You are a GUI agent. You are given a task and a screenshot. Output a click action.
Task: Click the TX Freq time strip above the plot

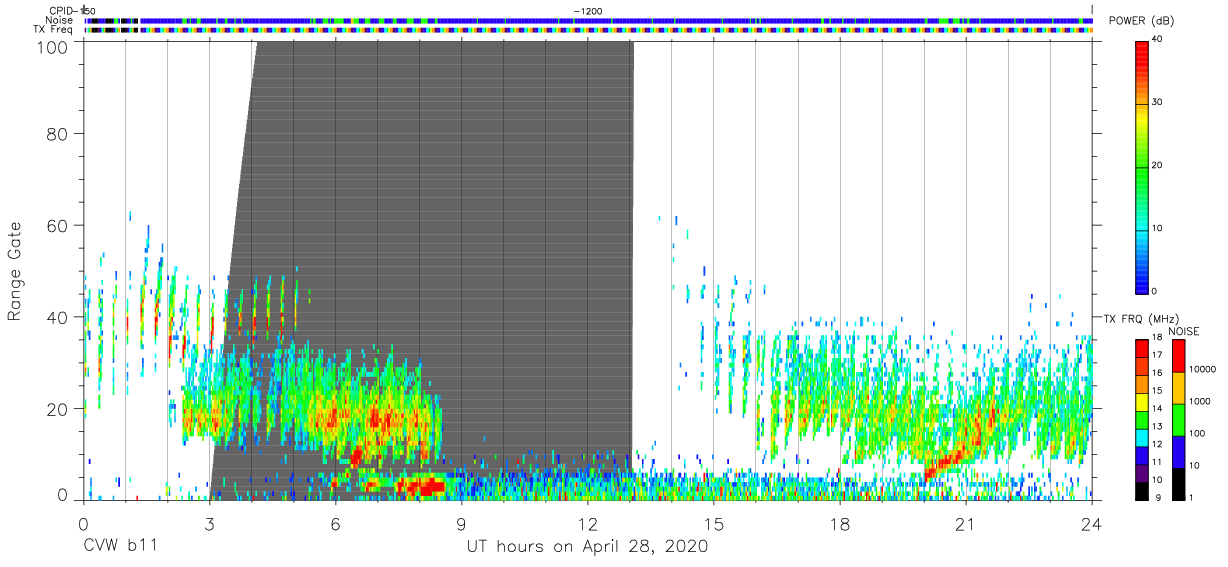pyautogui.click(x=588, y=30)
